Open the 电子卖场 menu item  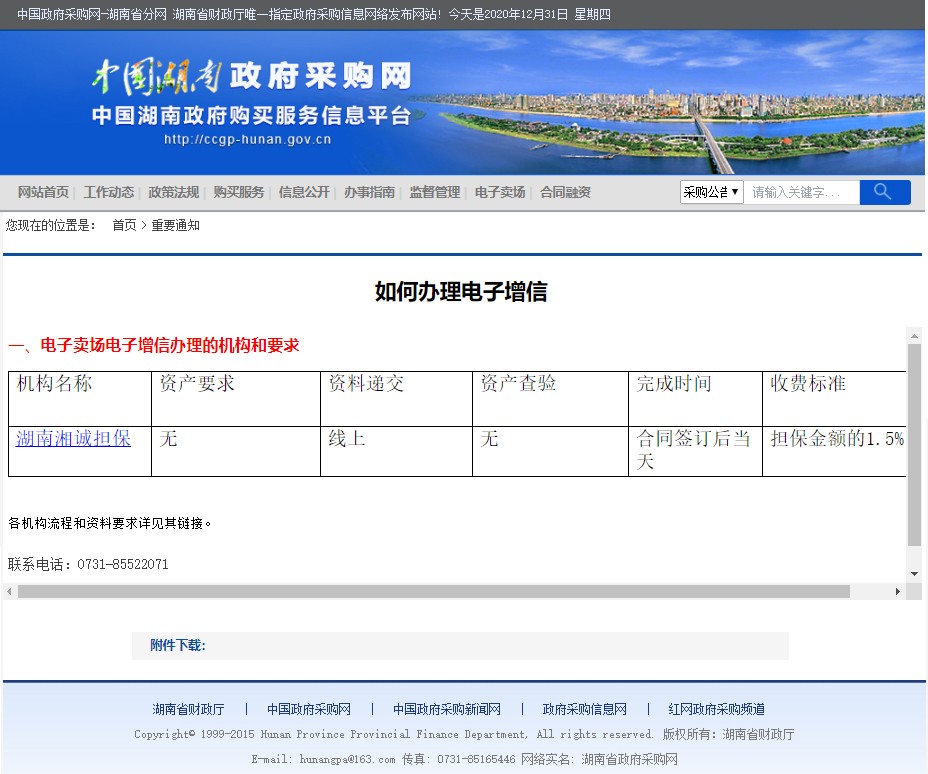[499, 192]
